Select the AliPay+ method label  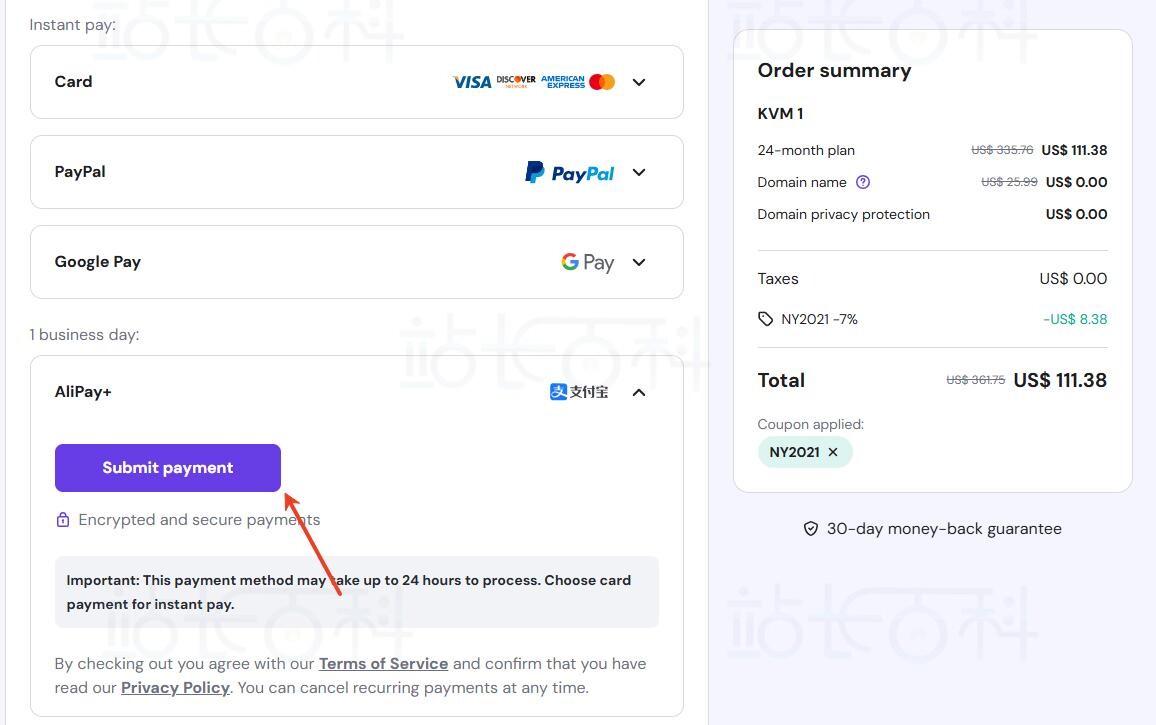(83, 392)
